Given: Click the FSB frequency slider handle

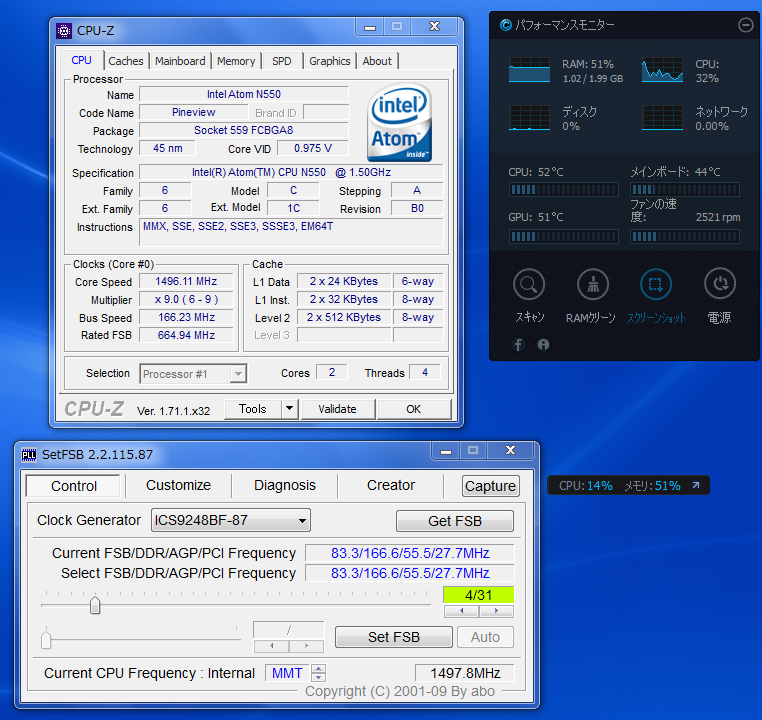Looking at the screenshot, I should [x=95, y=605].
